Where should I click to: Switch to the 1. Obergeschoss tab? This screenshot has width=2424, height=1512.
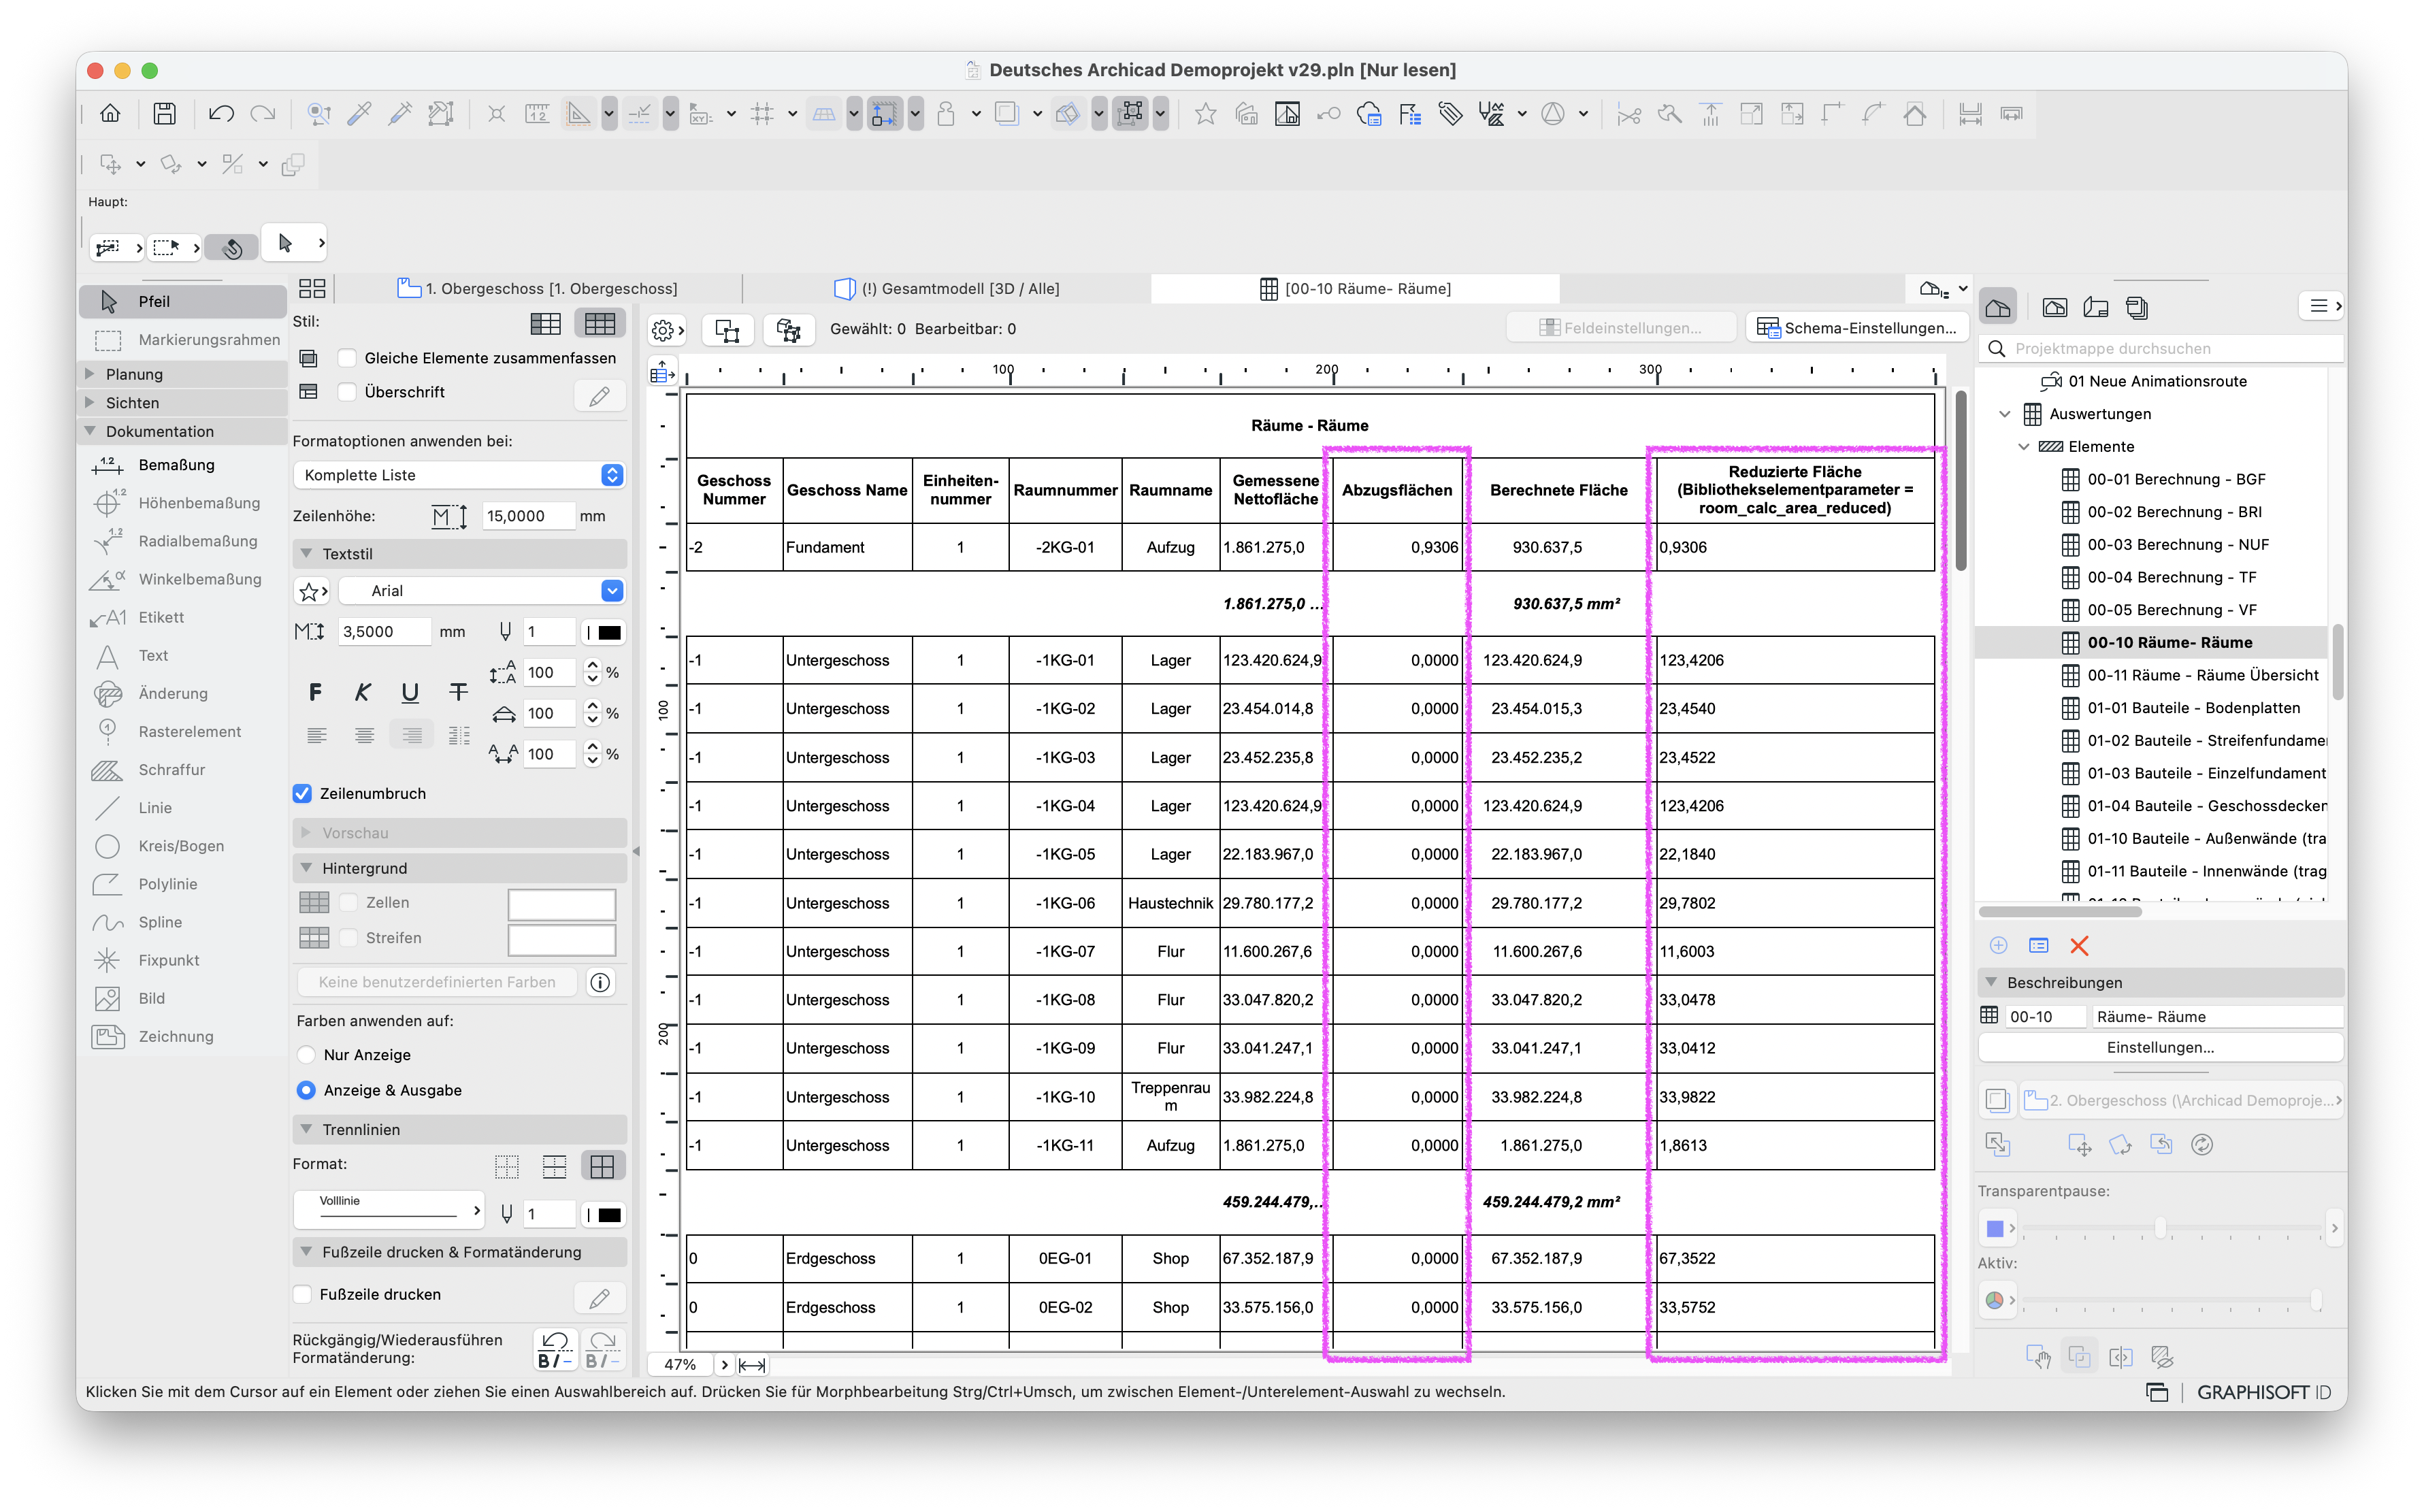[x=538, y=289]
